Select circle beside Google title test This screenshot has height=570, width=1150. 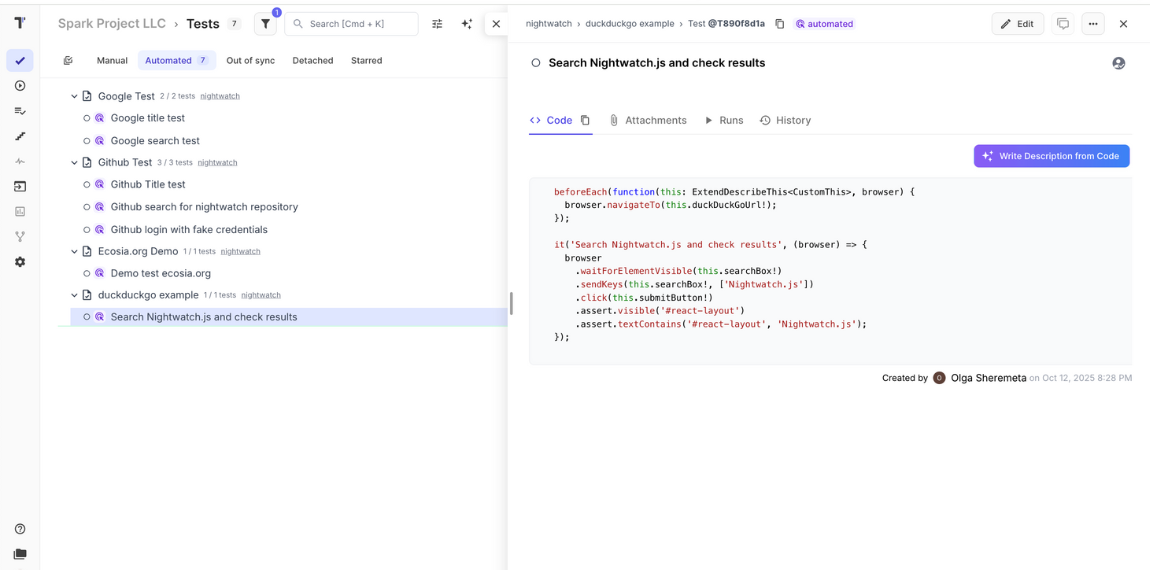[x=87, y=118]
